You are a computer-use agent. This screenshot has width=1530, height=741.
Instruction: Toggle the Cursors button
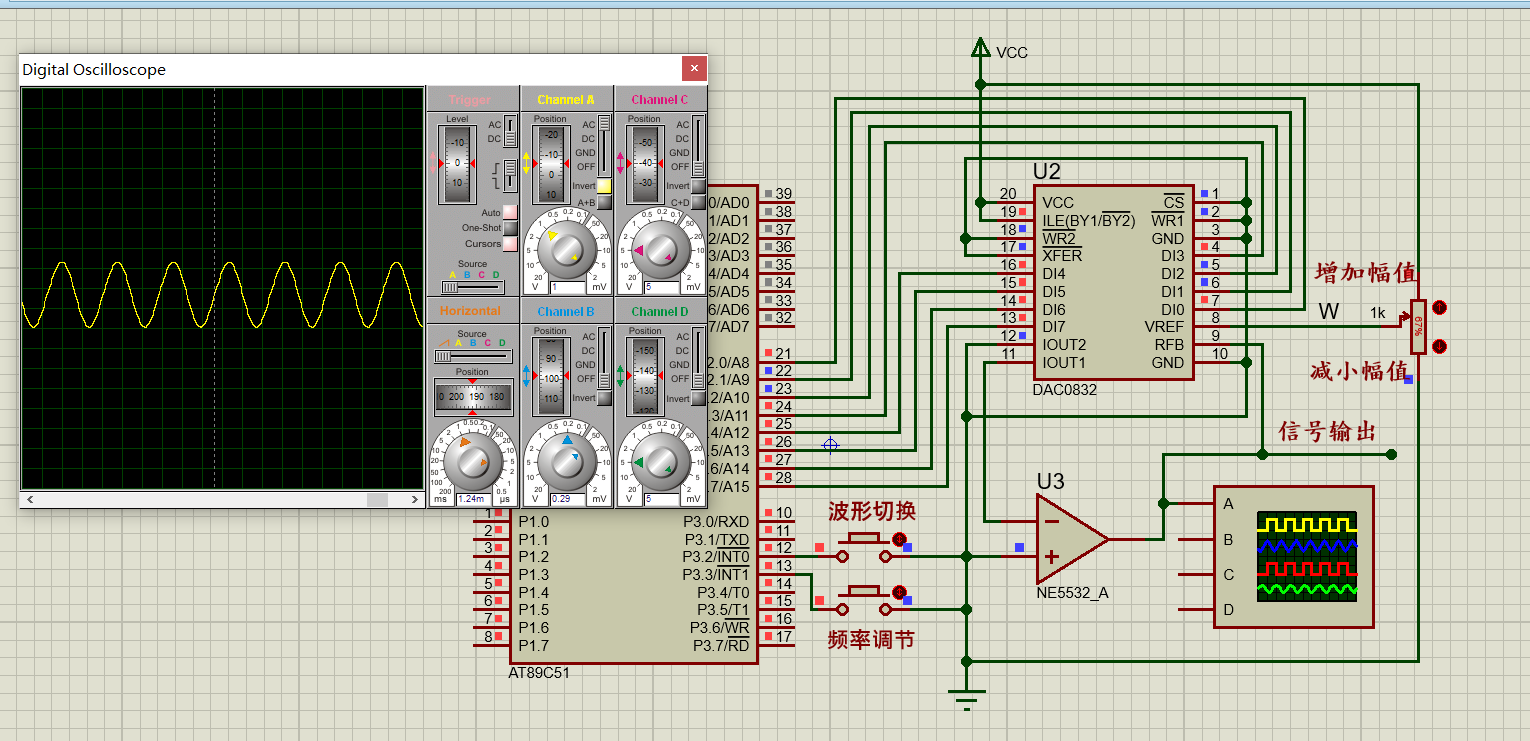pyautogui.click(x=510, y=244)
